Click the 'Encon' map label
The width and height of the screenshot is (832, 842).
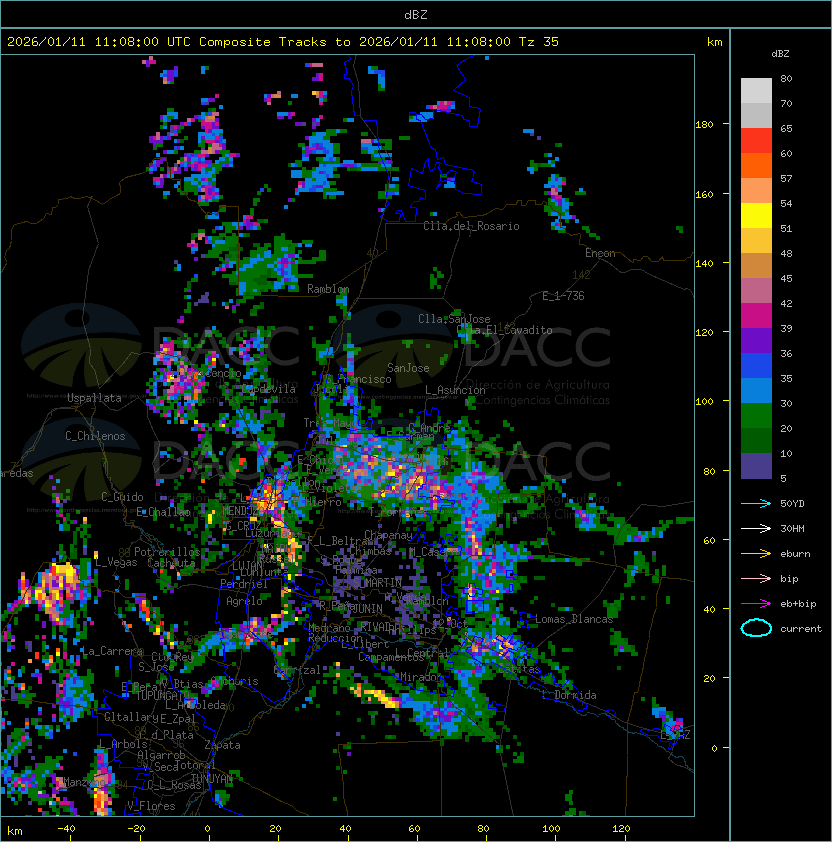pyautogui.click(x=600, y=253)
